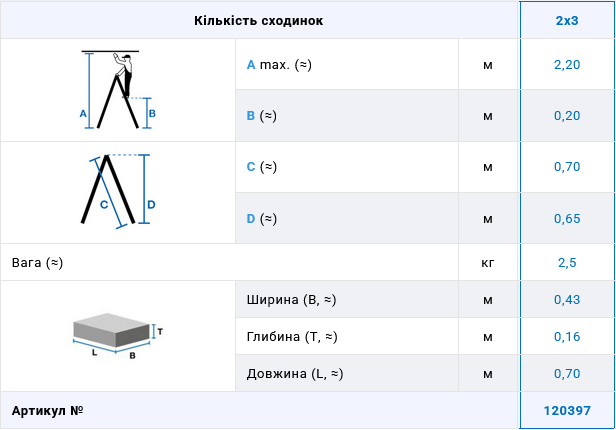
Task: Click the "Глибина (T, ≈)" label
Action: point(292,337)
